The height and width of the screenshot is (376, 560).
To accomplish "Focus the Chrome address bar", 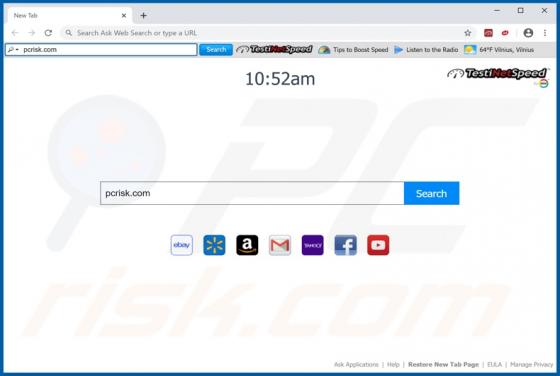I will (x=264, y=33).
